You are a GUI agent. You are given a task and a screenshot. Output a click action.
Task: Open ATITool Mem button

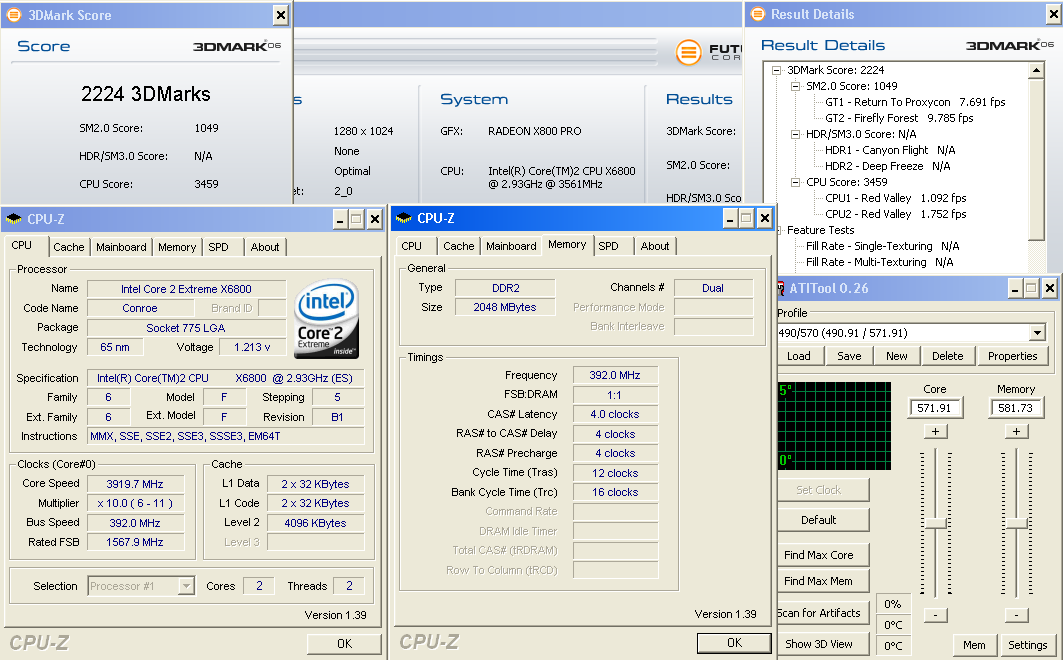[974, 645]
